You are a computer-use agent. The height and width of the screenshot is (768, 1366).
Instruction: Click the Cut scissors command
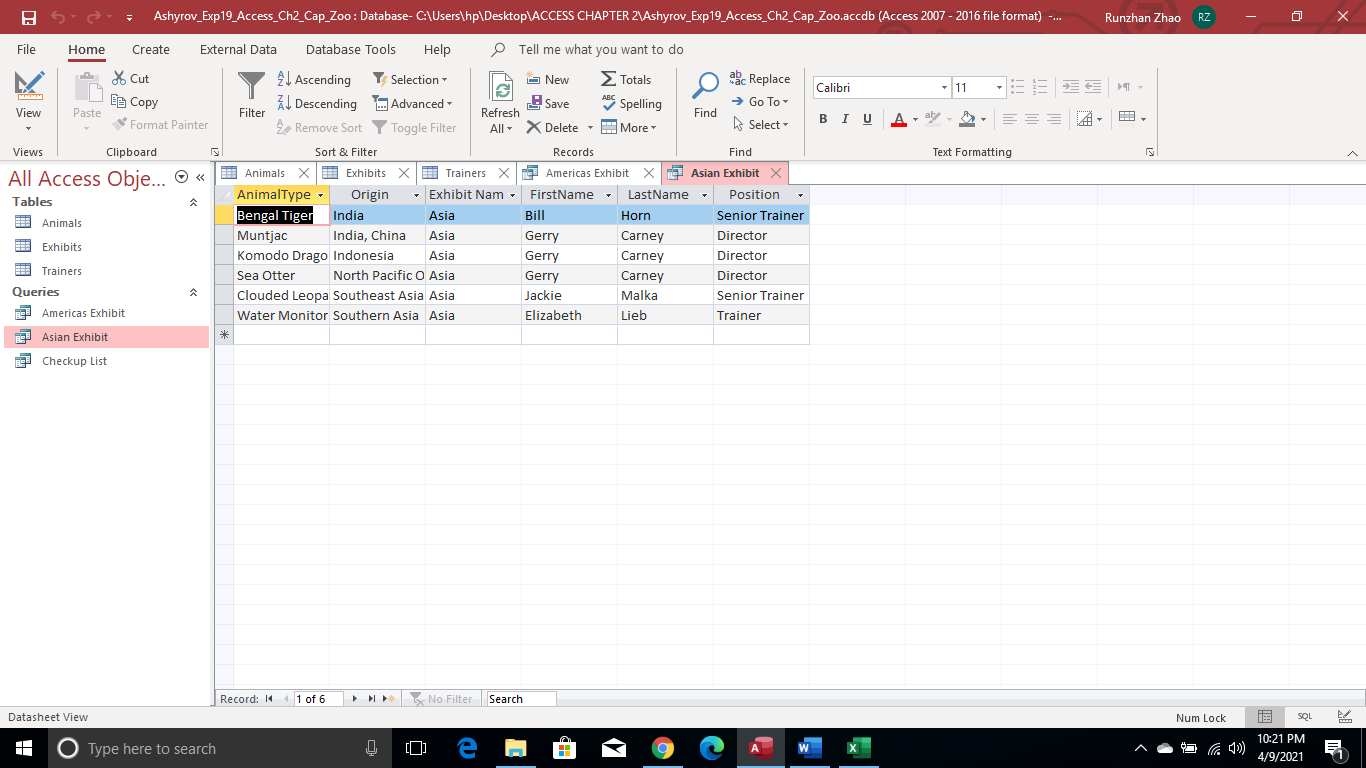[131, 78]
